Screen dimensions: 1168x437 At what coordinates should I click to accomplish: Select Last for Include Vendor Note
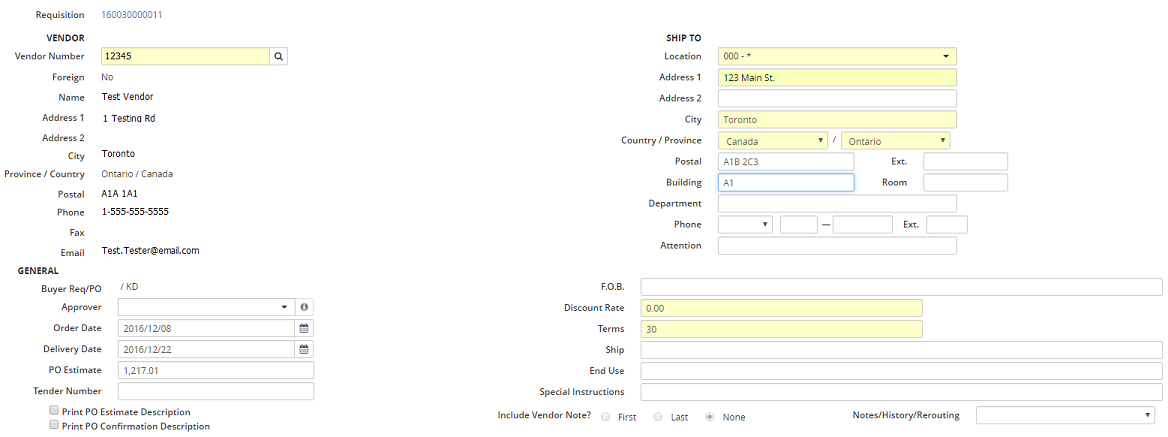pos(658,417)
